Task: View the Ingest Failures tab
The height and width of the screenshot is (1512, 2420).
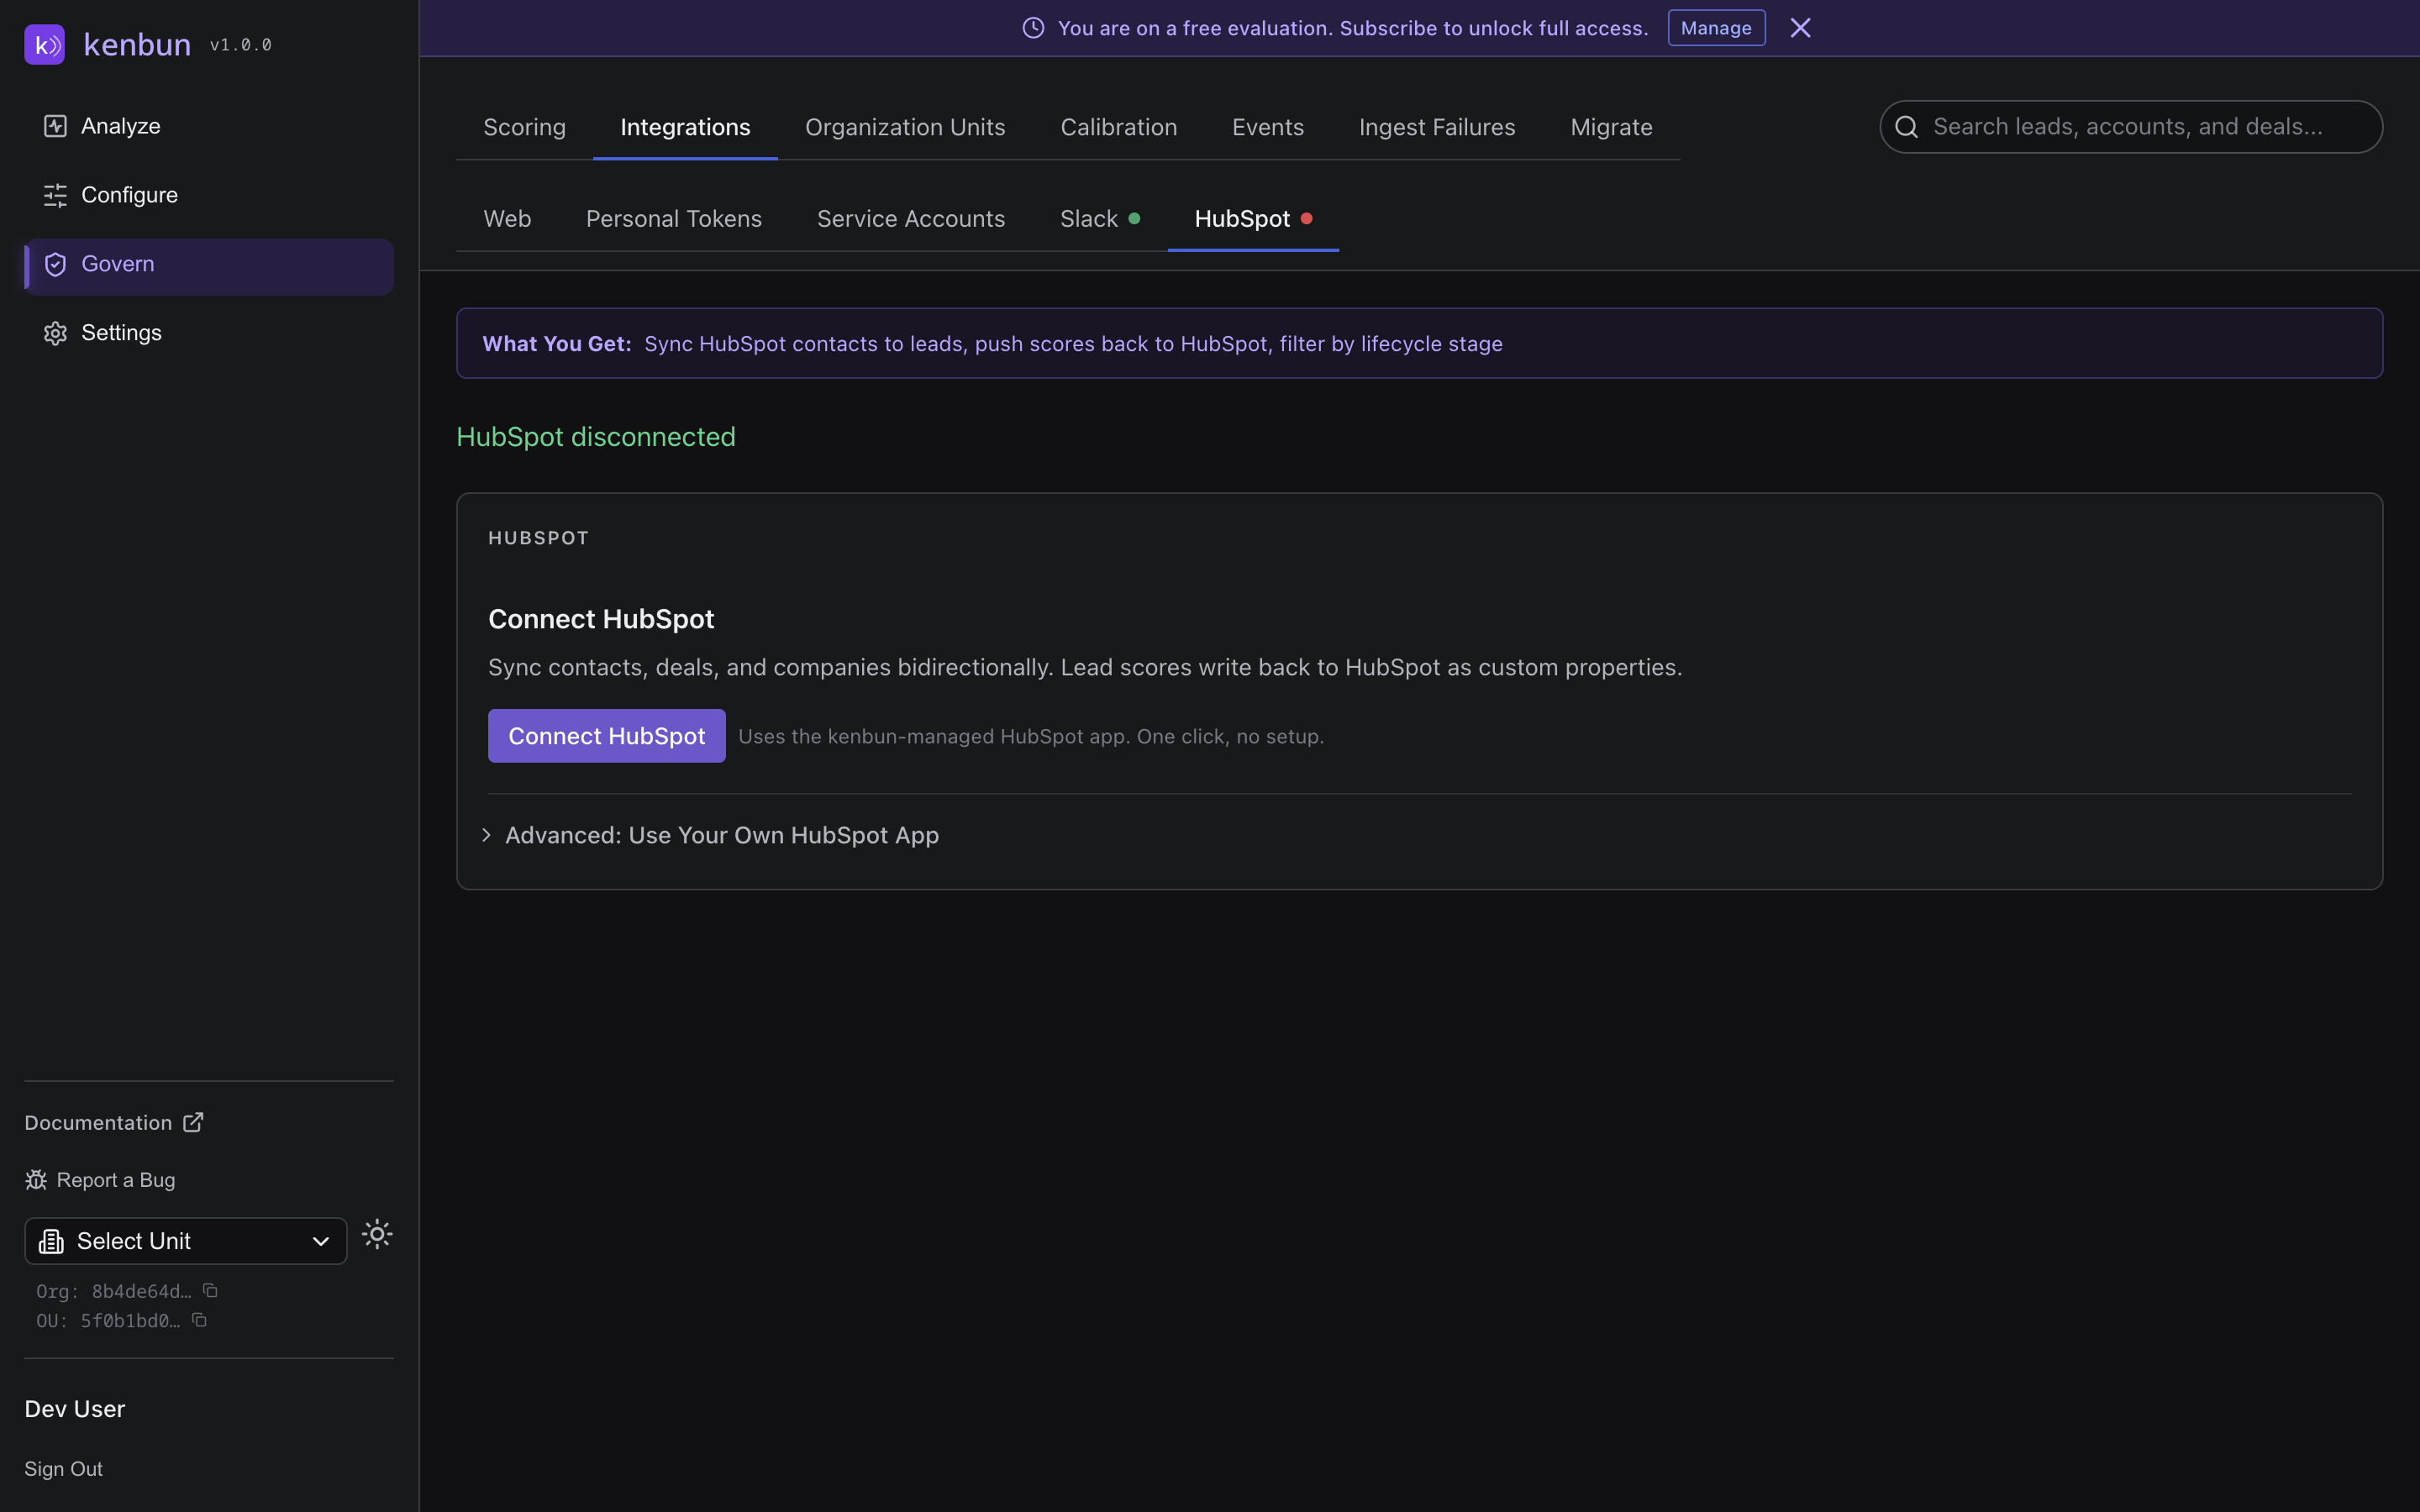Action: click(x=1437, y=127)
